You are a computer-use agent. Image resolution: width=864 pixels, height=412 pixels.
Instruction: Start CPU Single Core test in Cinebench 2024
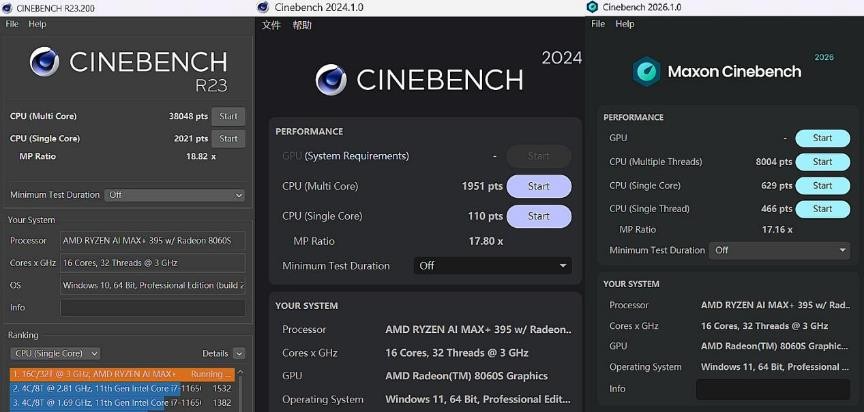coord(539,216)
